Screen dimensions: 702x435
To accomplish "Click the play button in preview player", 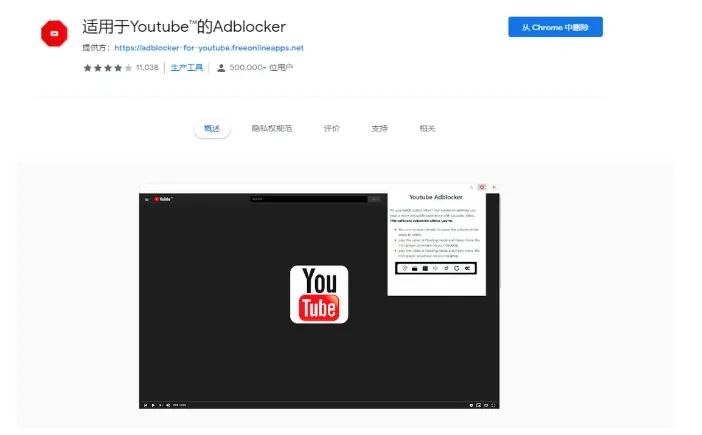I will click(x=153, y=405).
